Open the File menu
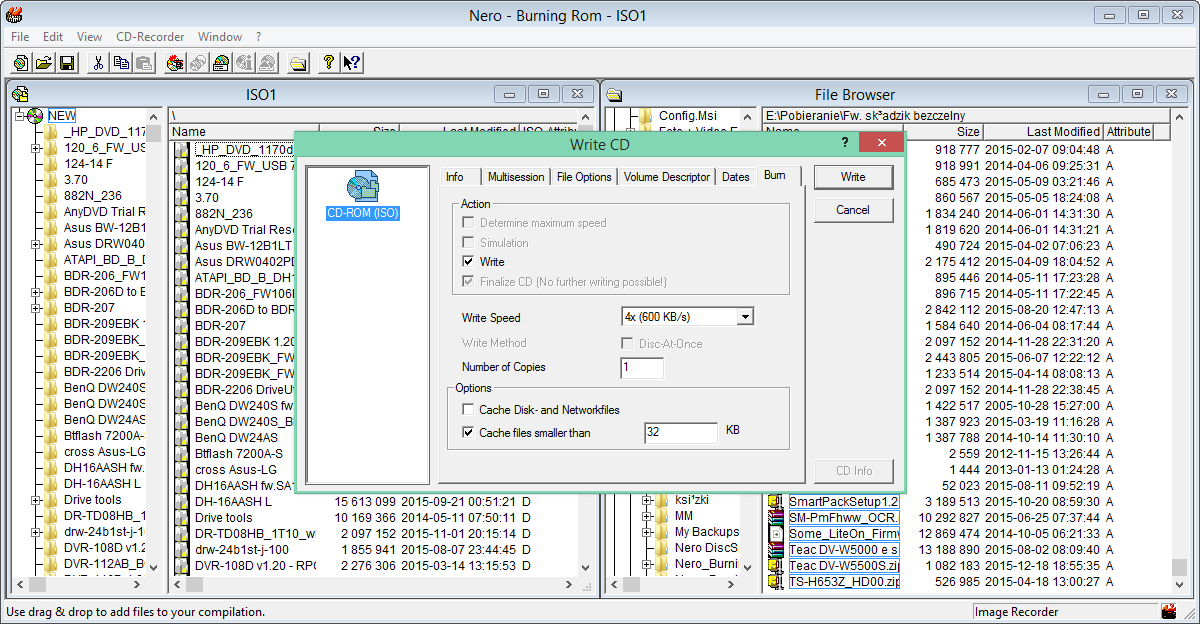1200x624 pixels. (x=20, y=37)
